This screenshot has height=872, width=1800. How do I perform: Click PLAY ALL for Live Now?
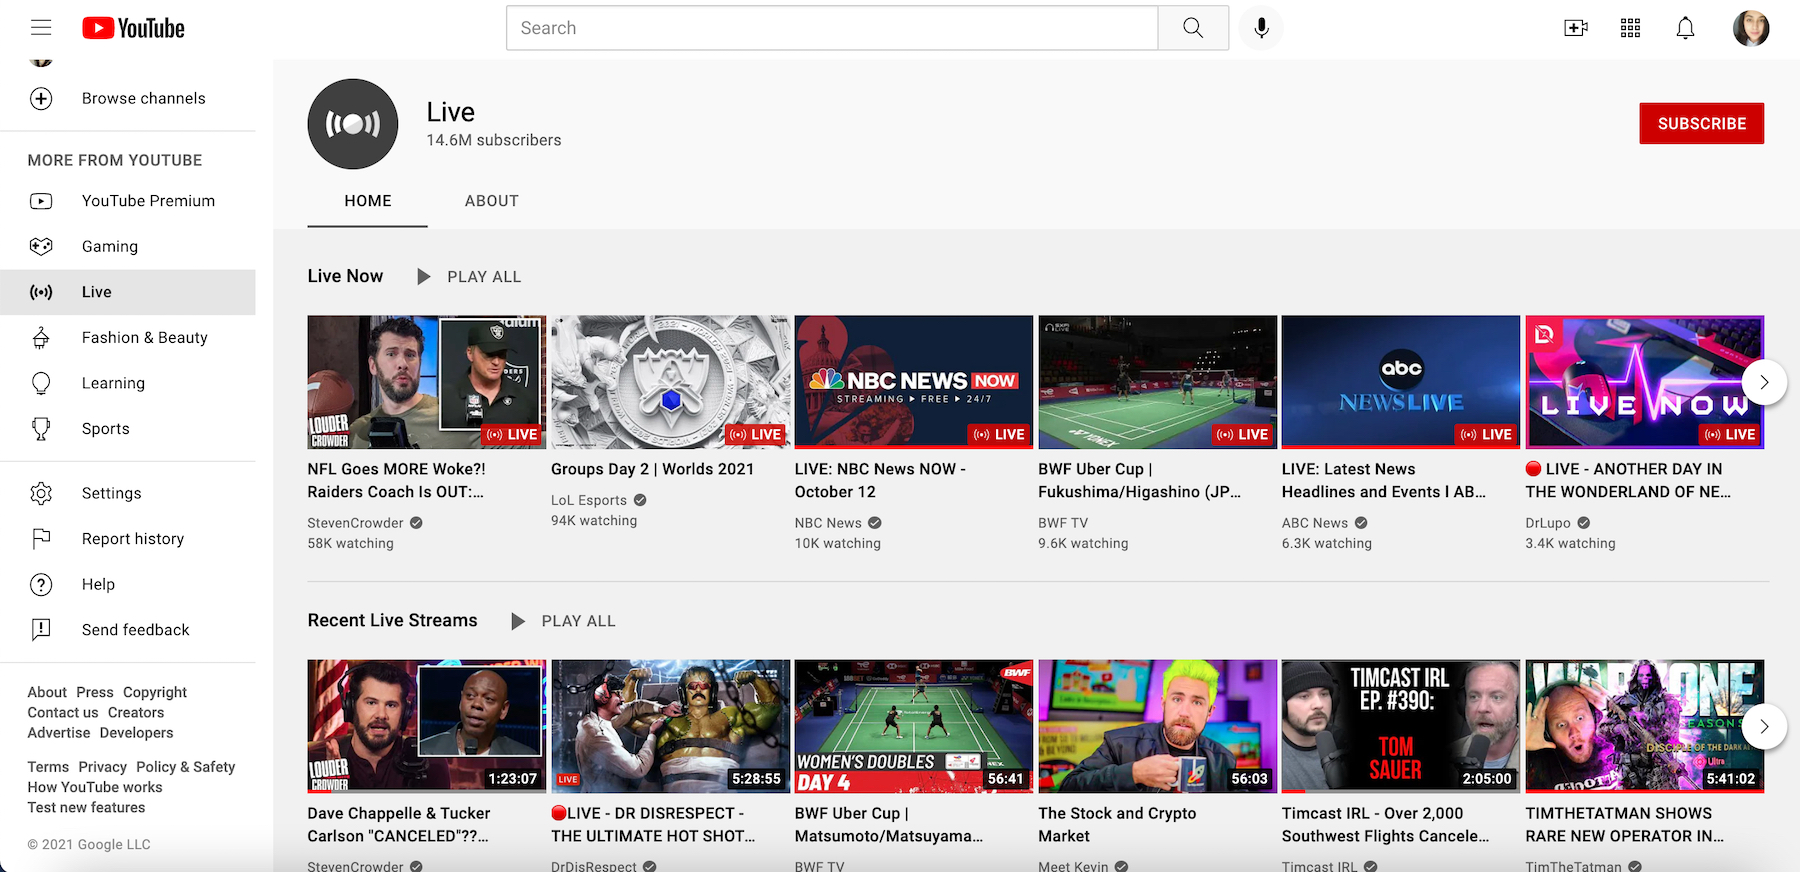point(484,277)
